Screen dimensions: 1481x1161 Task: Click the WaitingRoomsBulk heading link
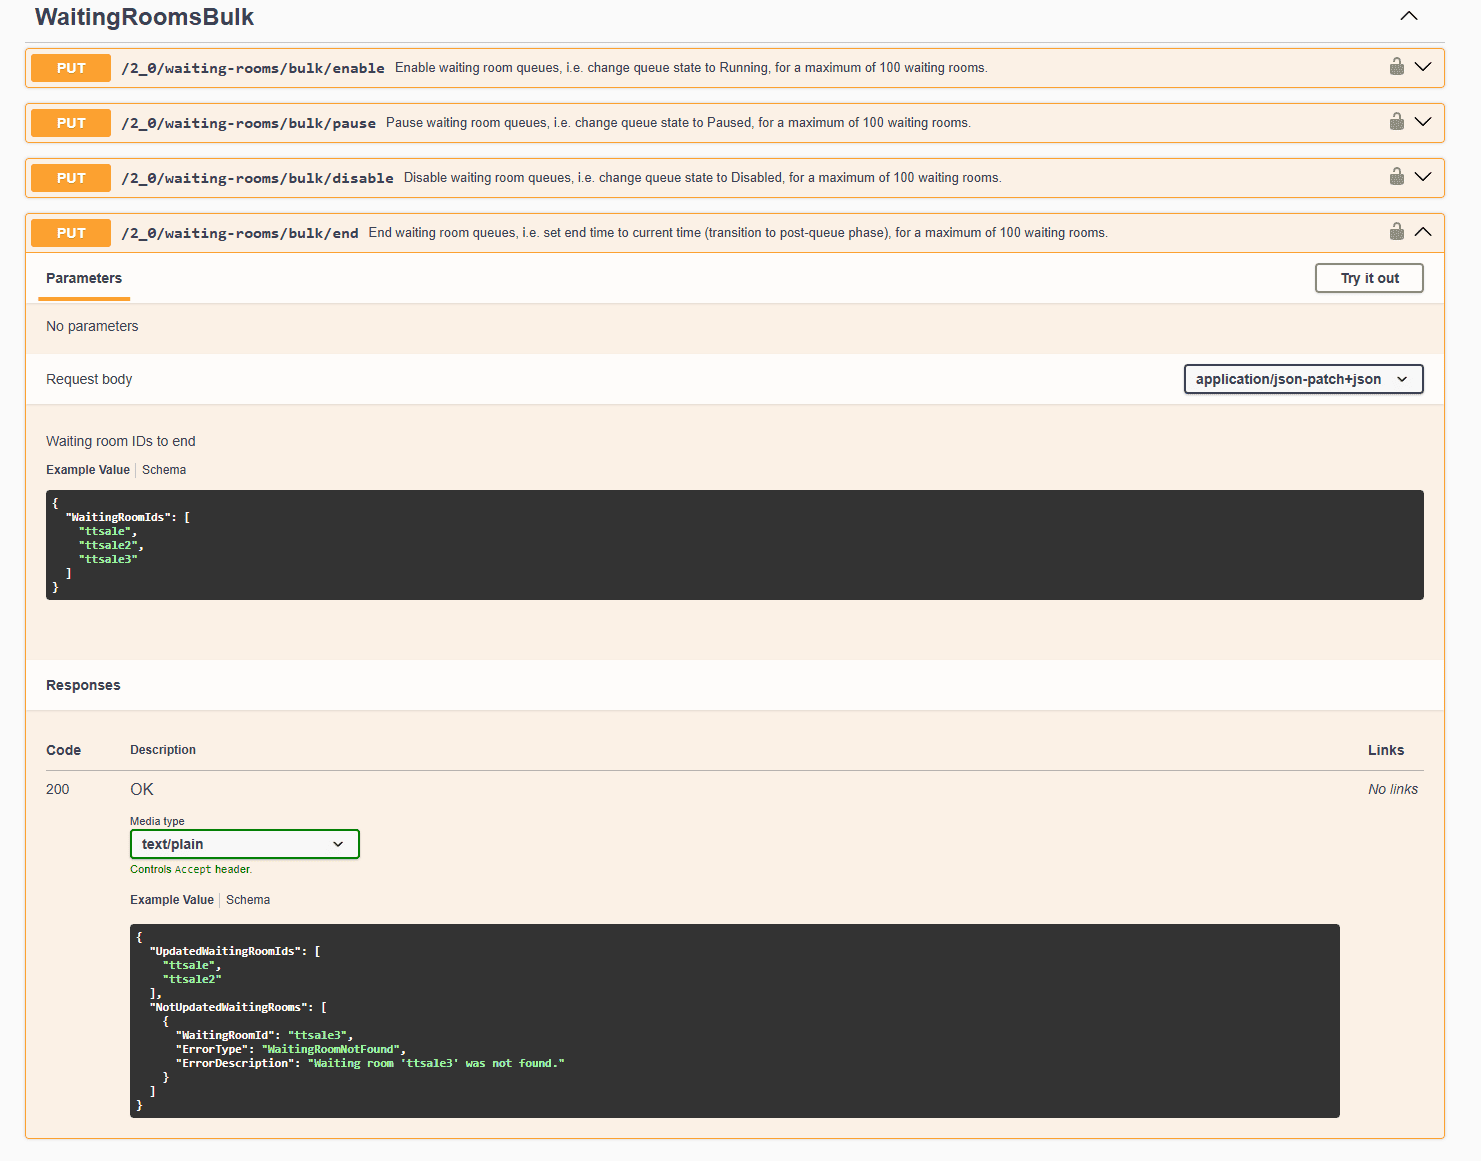pyautogui.click(x=144, y=17)
